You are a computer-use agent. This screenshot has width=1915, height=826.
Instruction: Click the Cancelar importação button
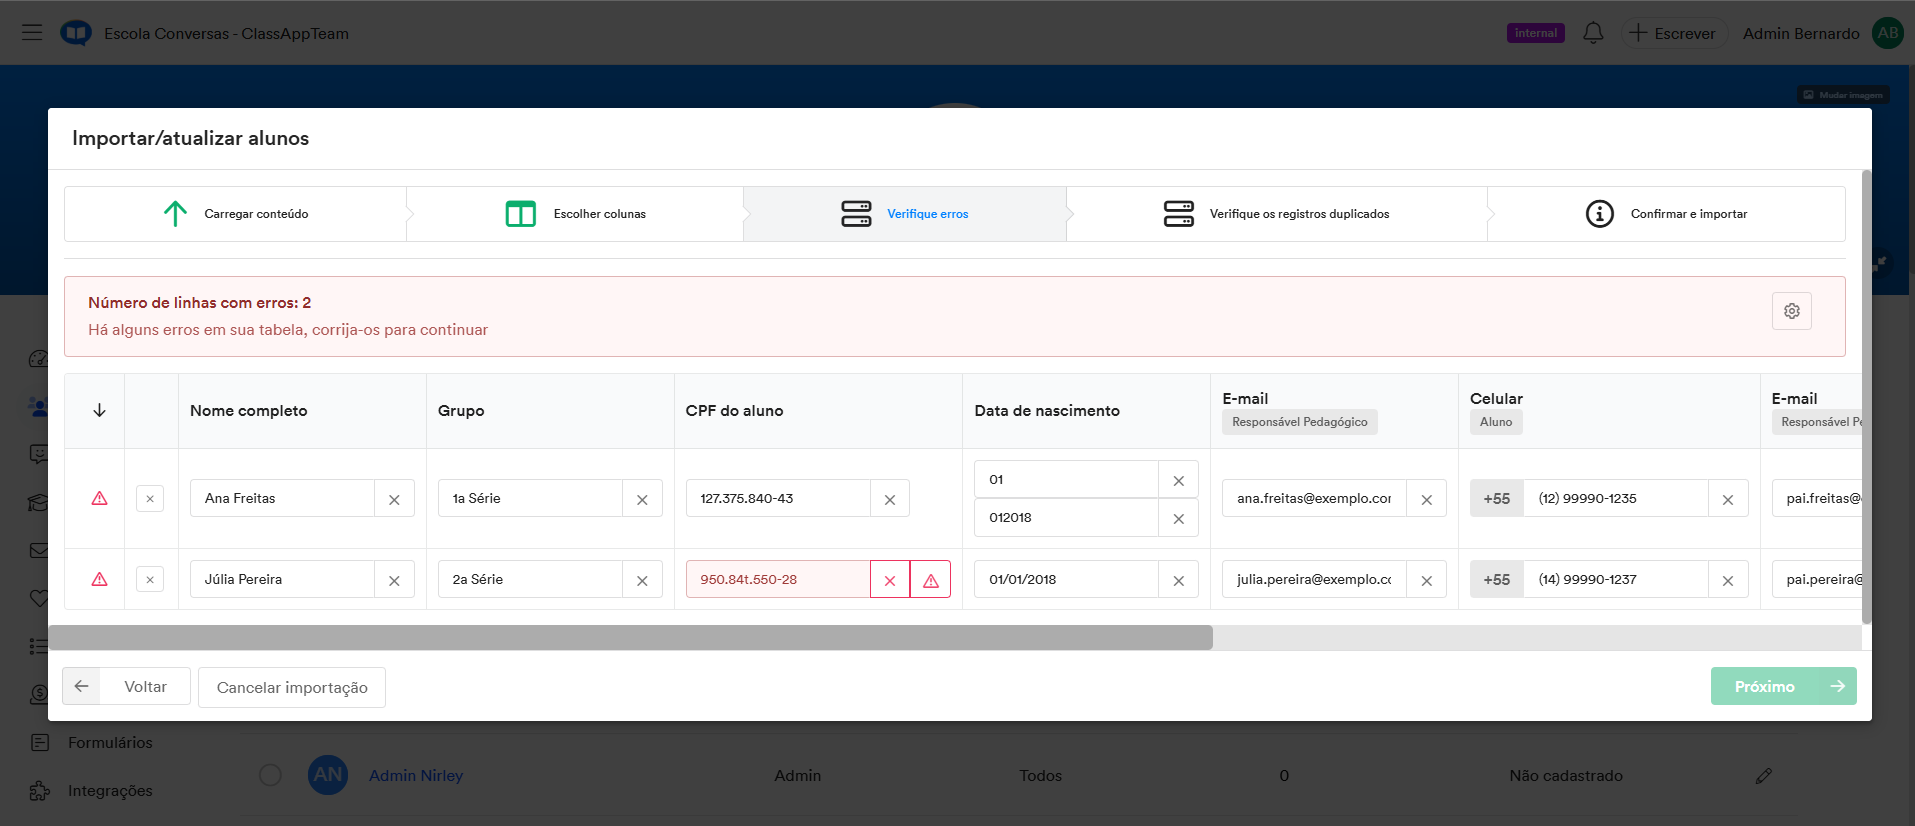coord(292,687)
